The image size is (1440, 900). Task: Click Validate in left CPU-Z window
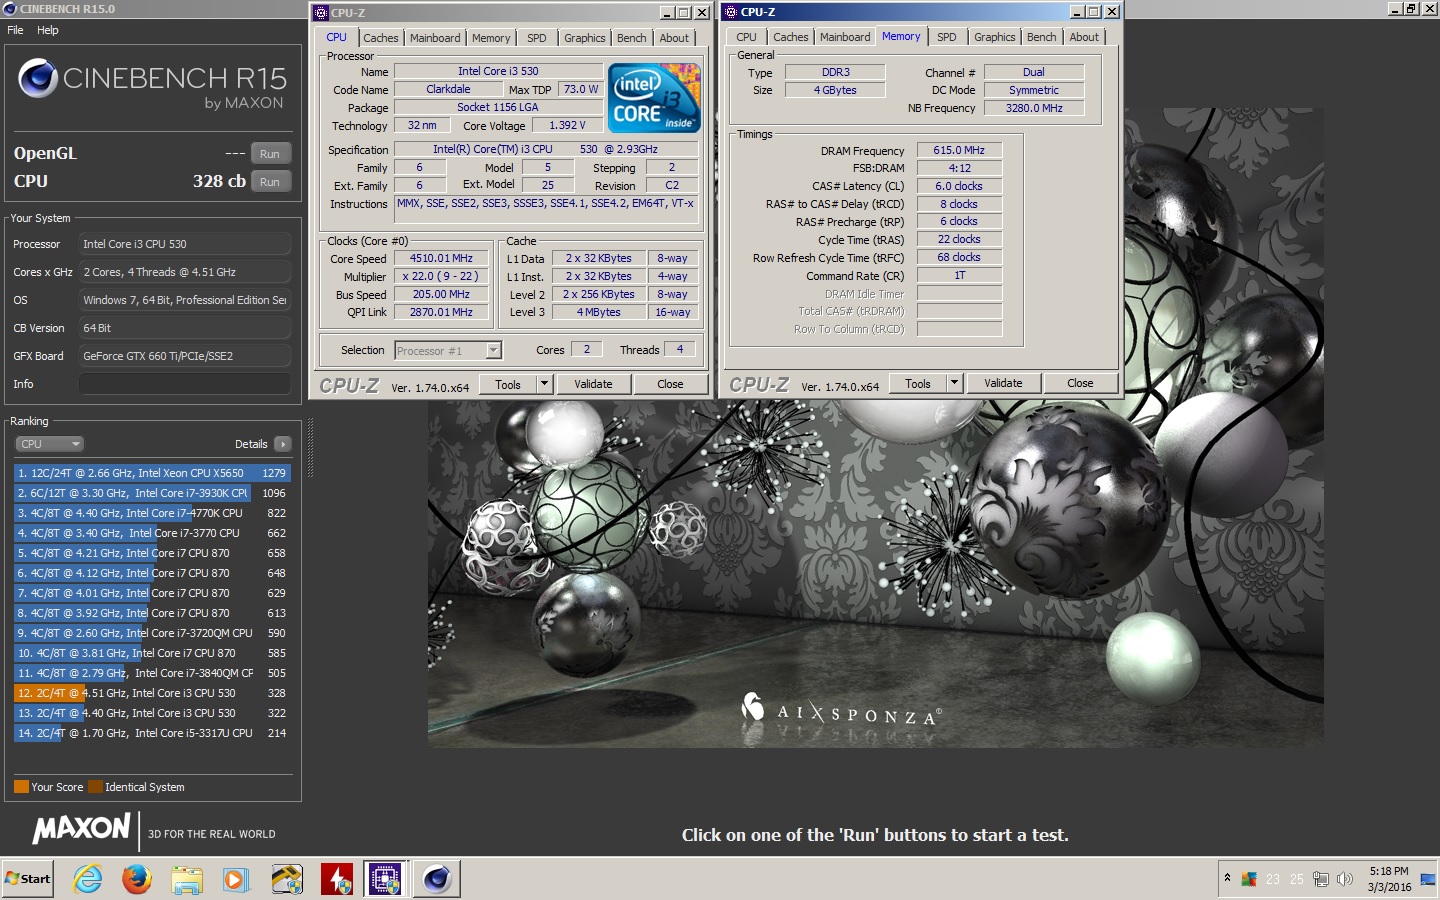pyautogui.click(x=593, y=384)
